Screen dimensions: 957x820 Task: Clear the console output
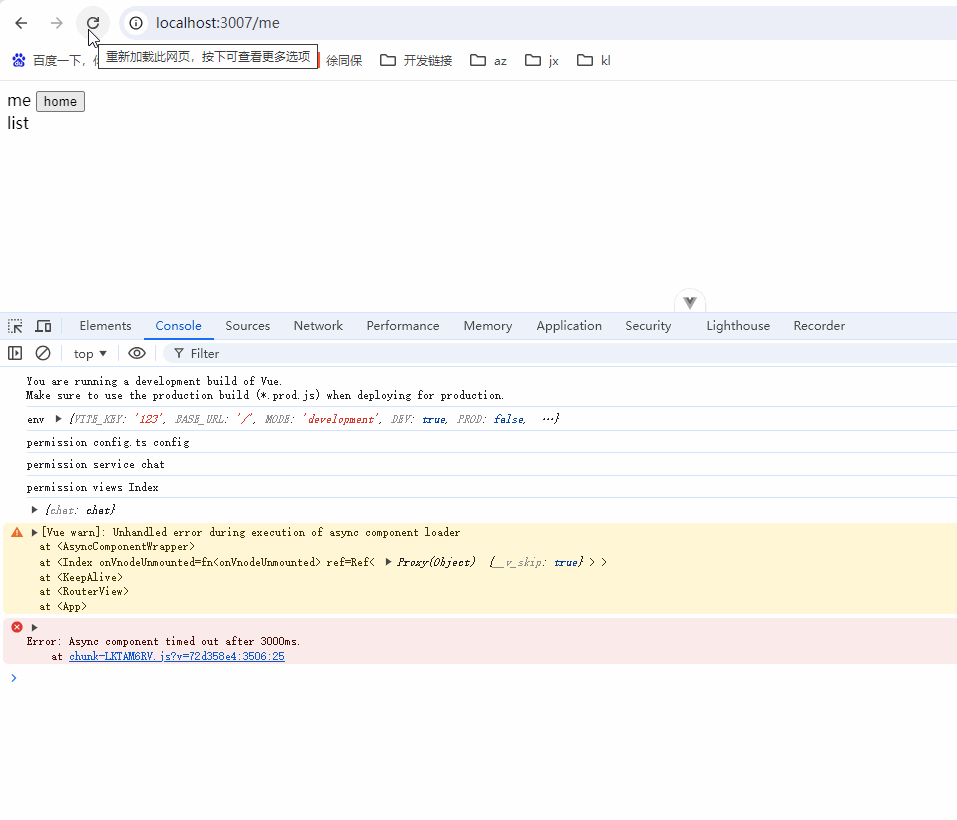tap(43, 353)
